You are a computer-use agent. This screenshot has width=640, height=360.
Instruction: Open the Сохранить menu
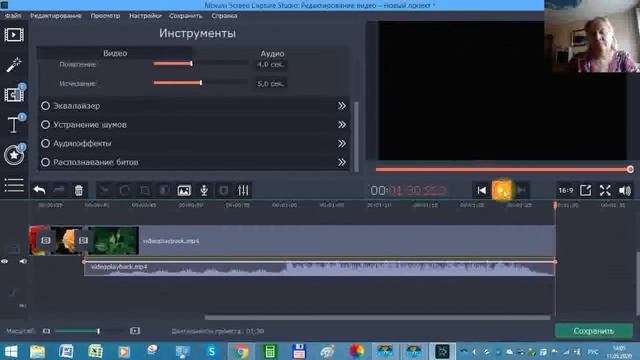[x=186, y=16]
